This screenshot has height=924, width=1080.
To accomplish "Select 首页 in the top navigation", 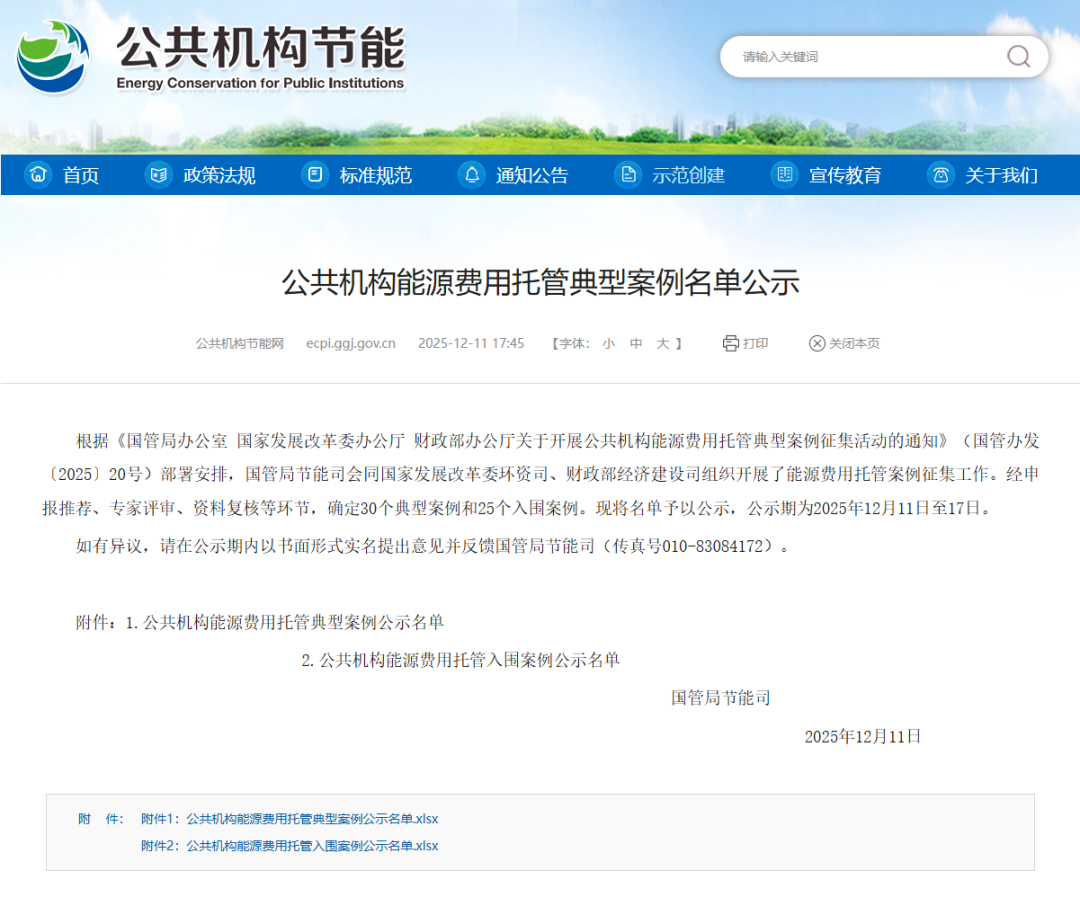I will click(x=79, y=174).
